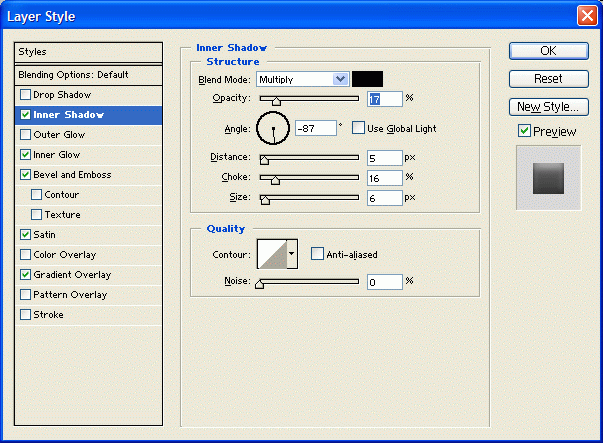Click the Angle value input field
The height and width of the screenshot is (443, 603).
tap(315, 128)
